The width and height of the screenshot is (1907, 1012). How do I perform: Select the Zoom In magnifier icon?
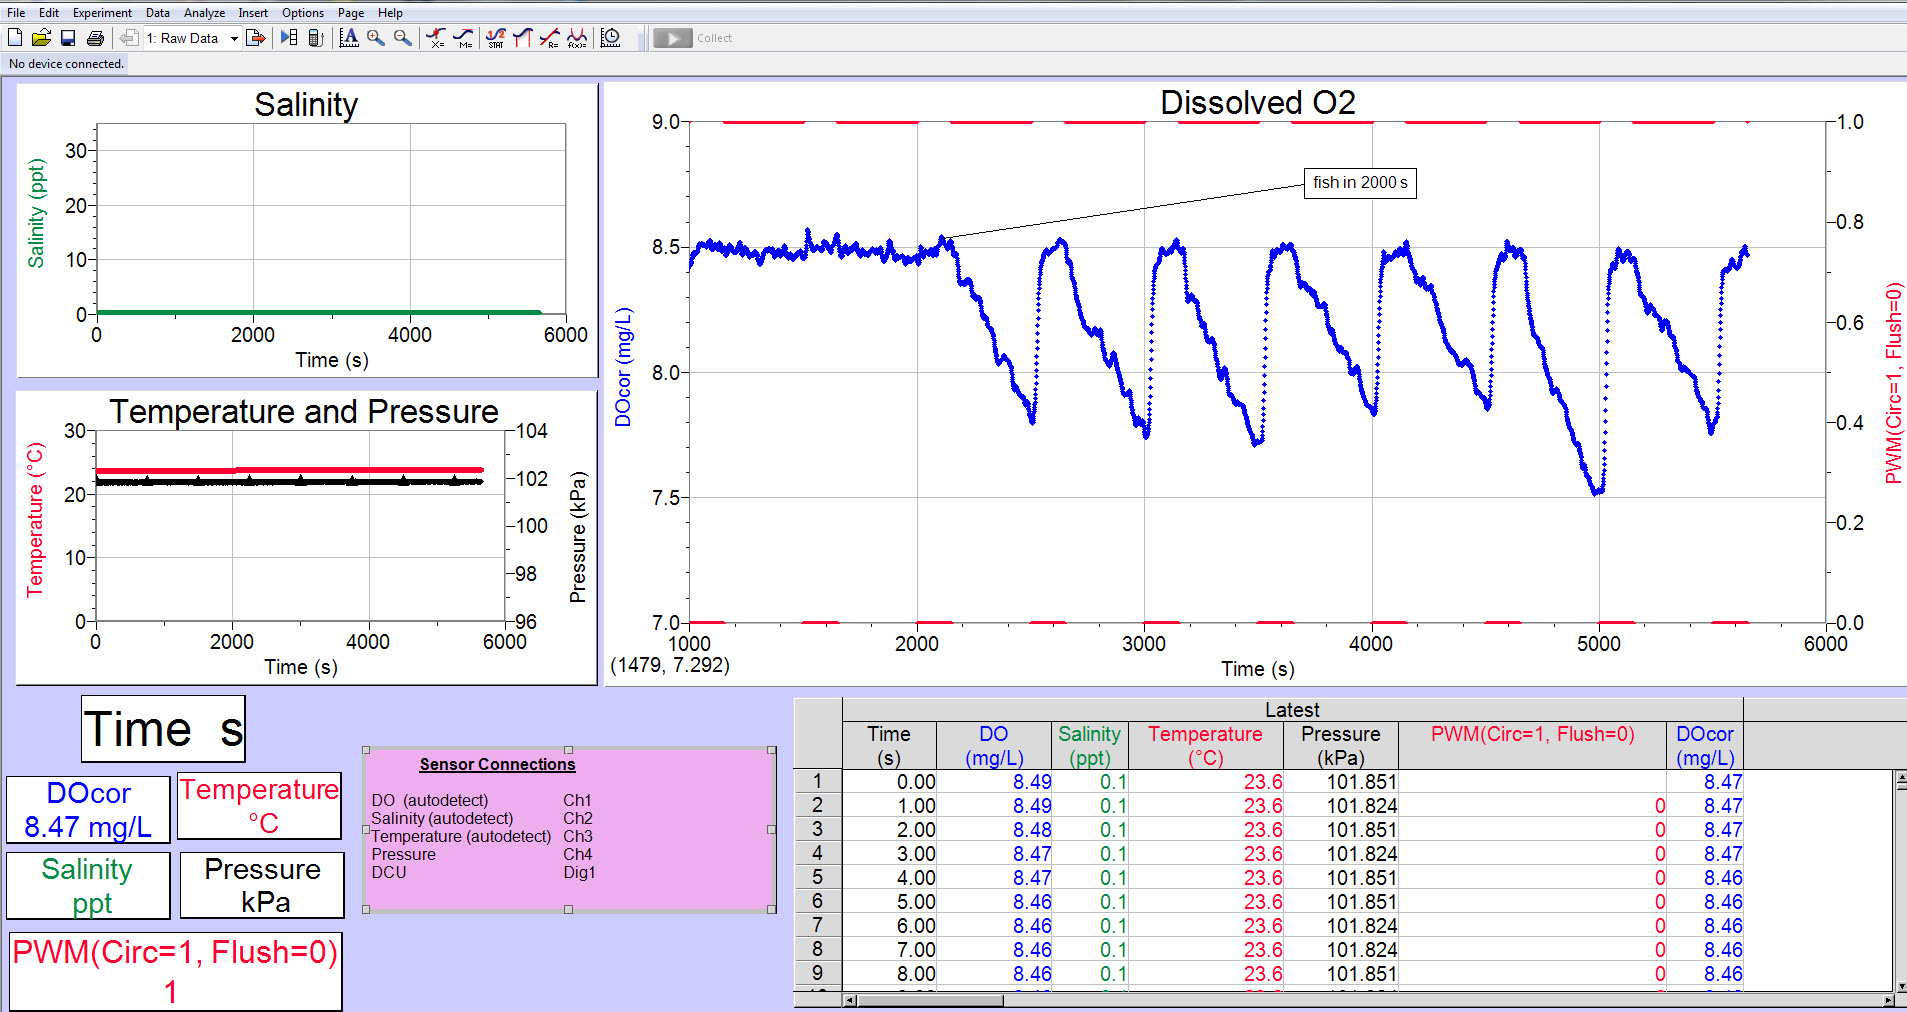(x=376, y=38)
